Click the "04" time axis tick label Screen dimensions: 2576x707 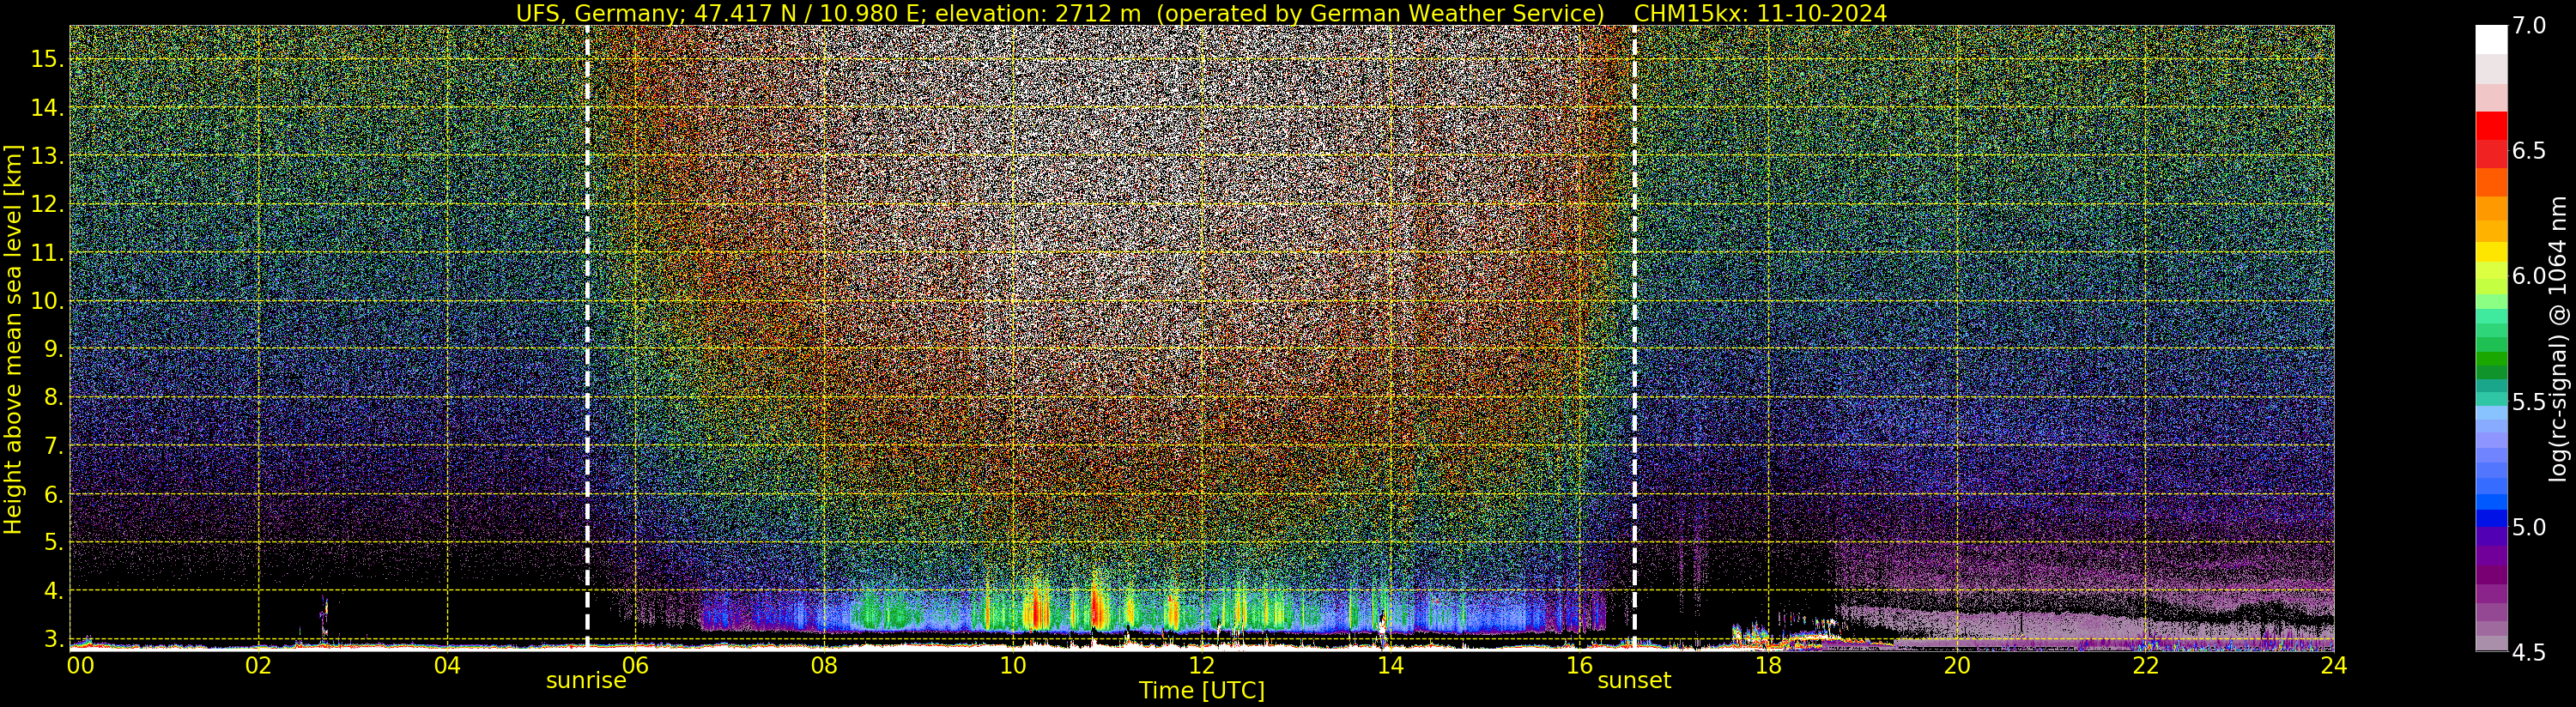(447, 665)
